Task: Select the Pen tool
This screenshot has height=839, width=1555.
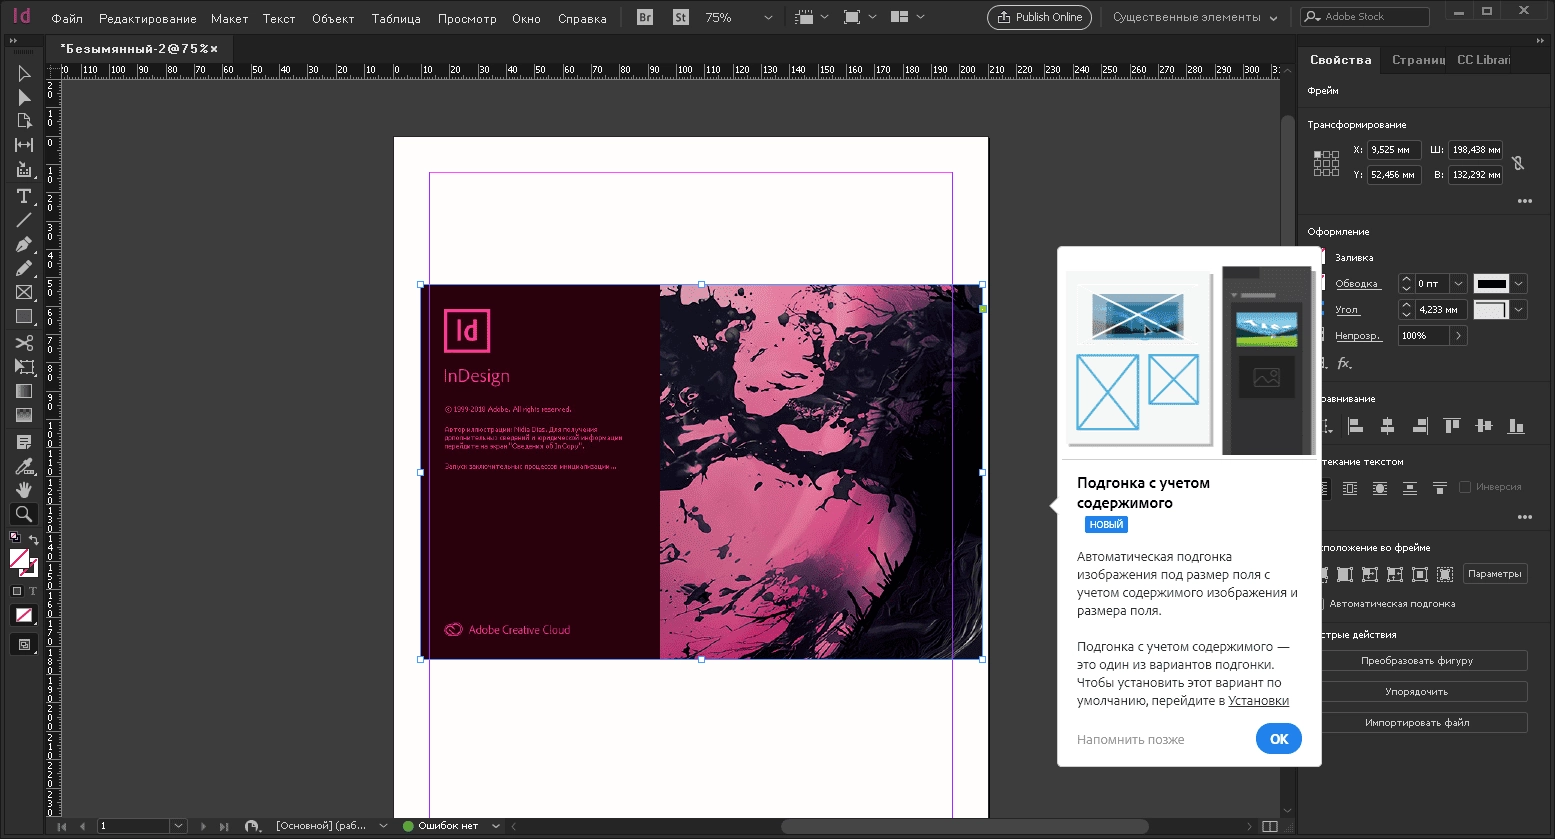Action: point(24,244)
